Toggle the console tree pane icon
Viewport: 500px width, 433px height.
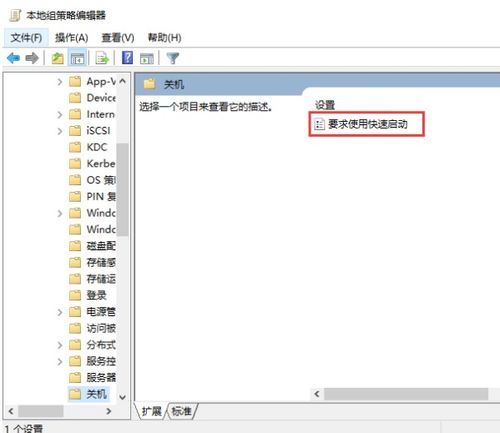pos(77,58)
